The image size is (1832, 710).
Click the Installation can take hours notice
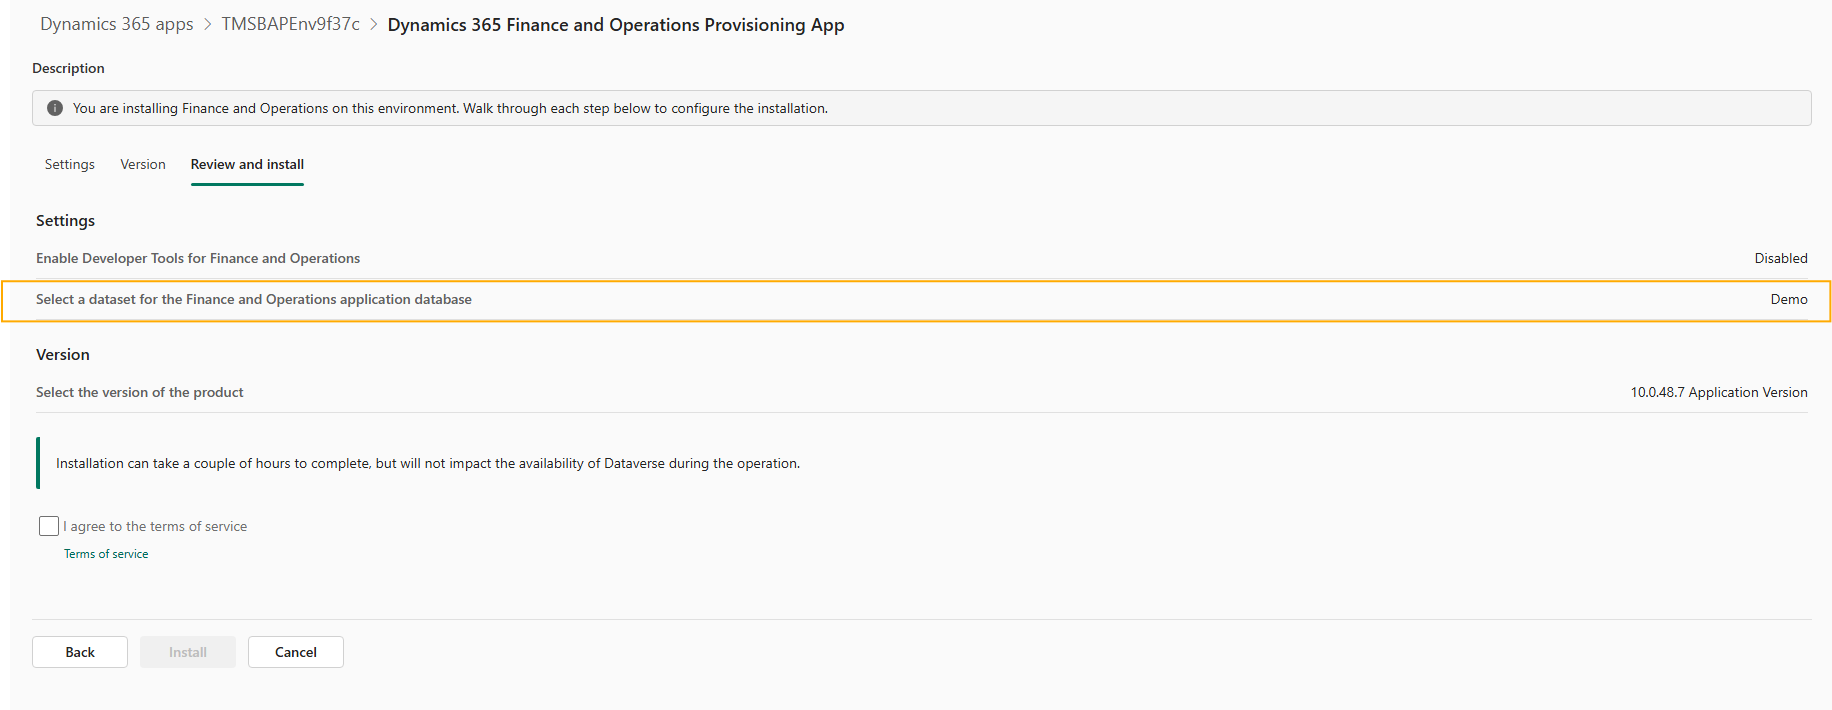pyautogui.click(x=428, y=463)
